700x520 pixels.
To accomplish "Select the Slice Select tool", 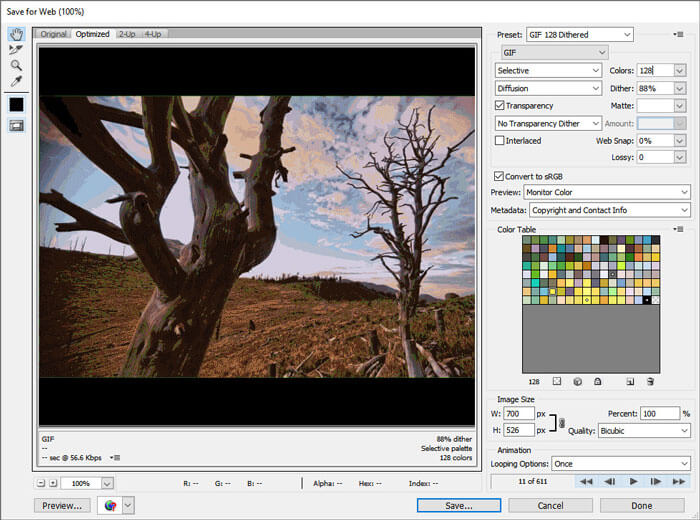I will pyautogui.click(x=17, y=50).
